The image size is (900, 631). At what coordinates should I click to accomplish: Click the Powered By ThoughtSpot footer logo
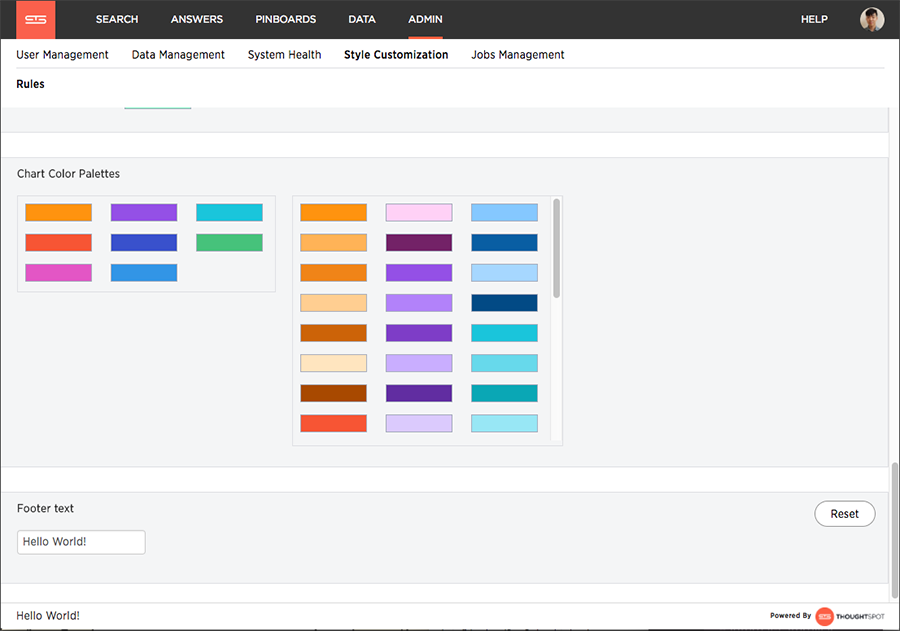pos(827,616)
